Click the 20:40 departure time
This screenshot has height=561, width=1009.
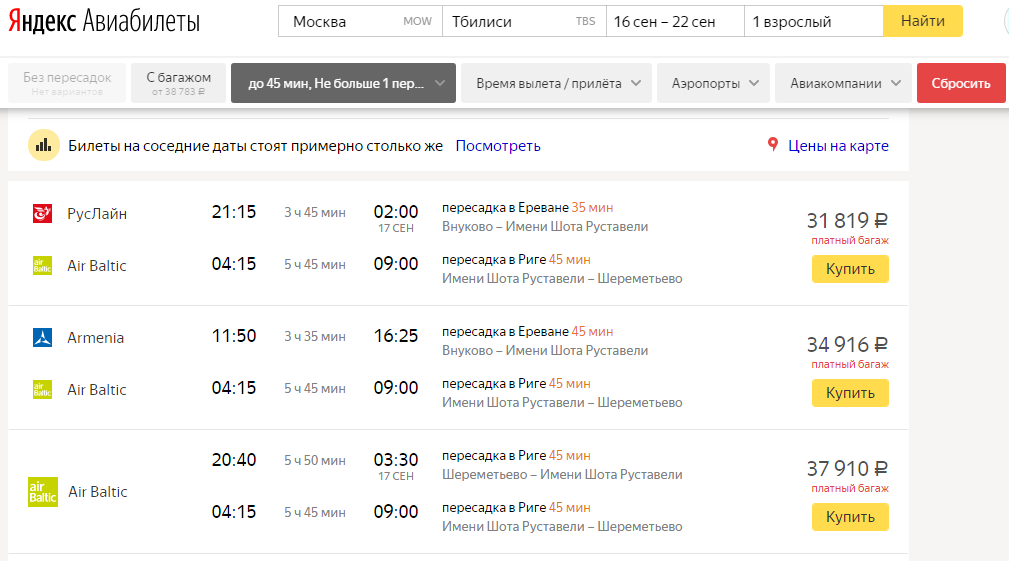(x=234, y=460)
